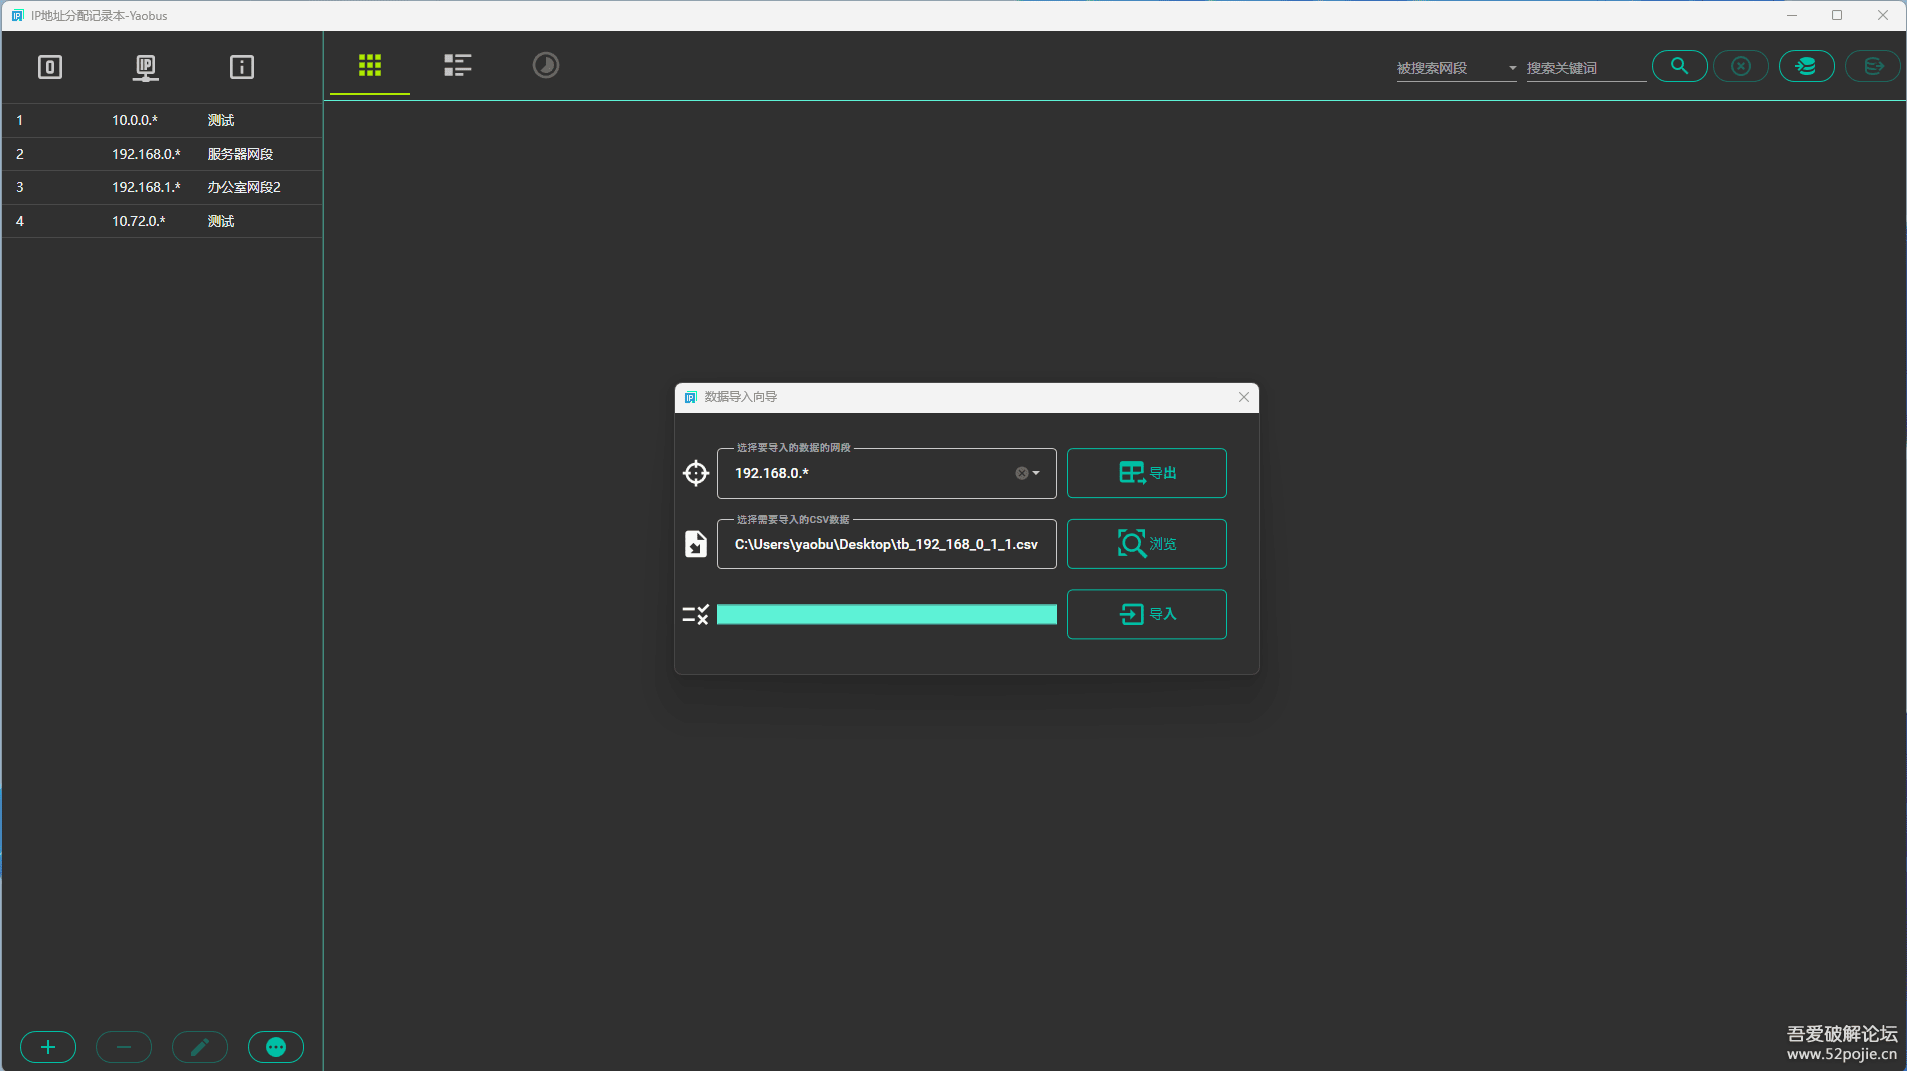Select the 192.168.0.* 服务器网段 row
1907x1071 pixels.
point(162,154)
